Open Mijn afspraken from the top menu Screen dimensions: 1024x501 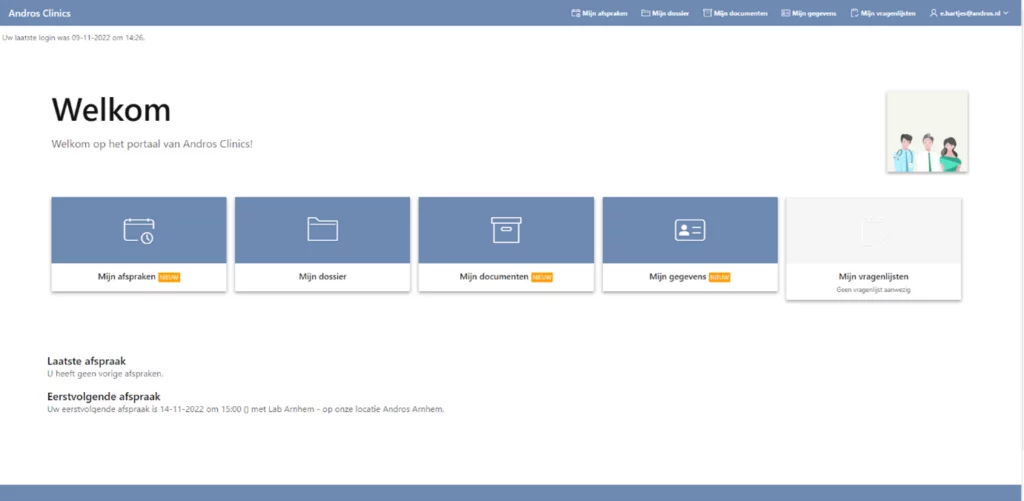605,13
